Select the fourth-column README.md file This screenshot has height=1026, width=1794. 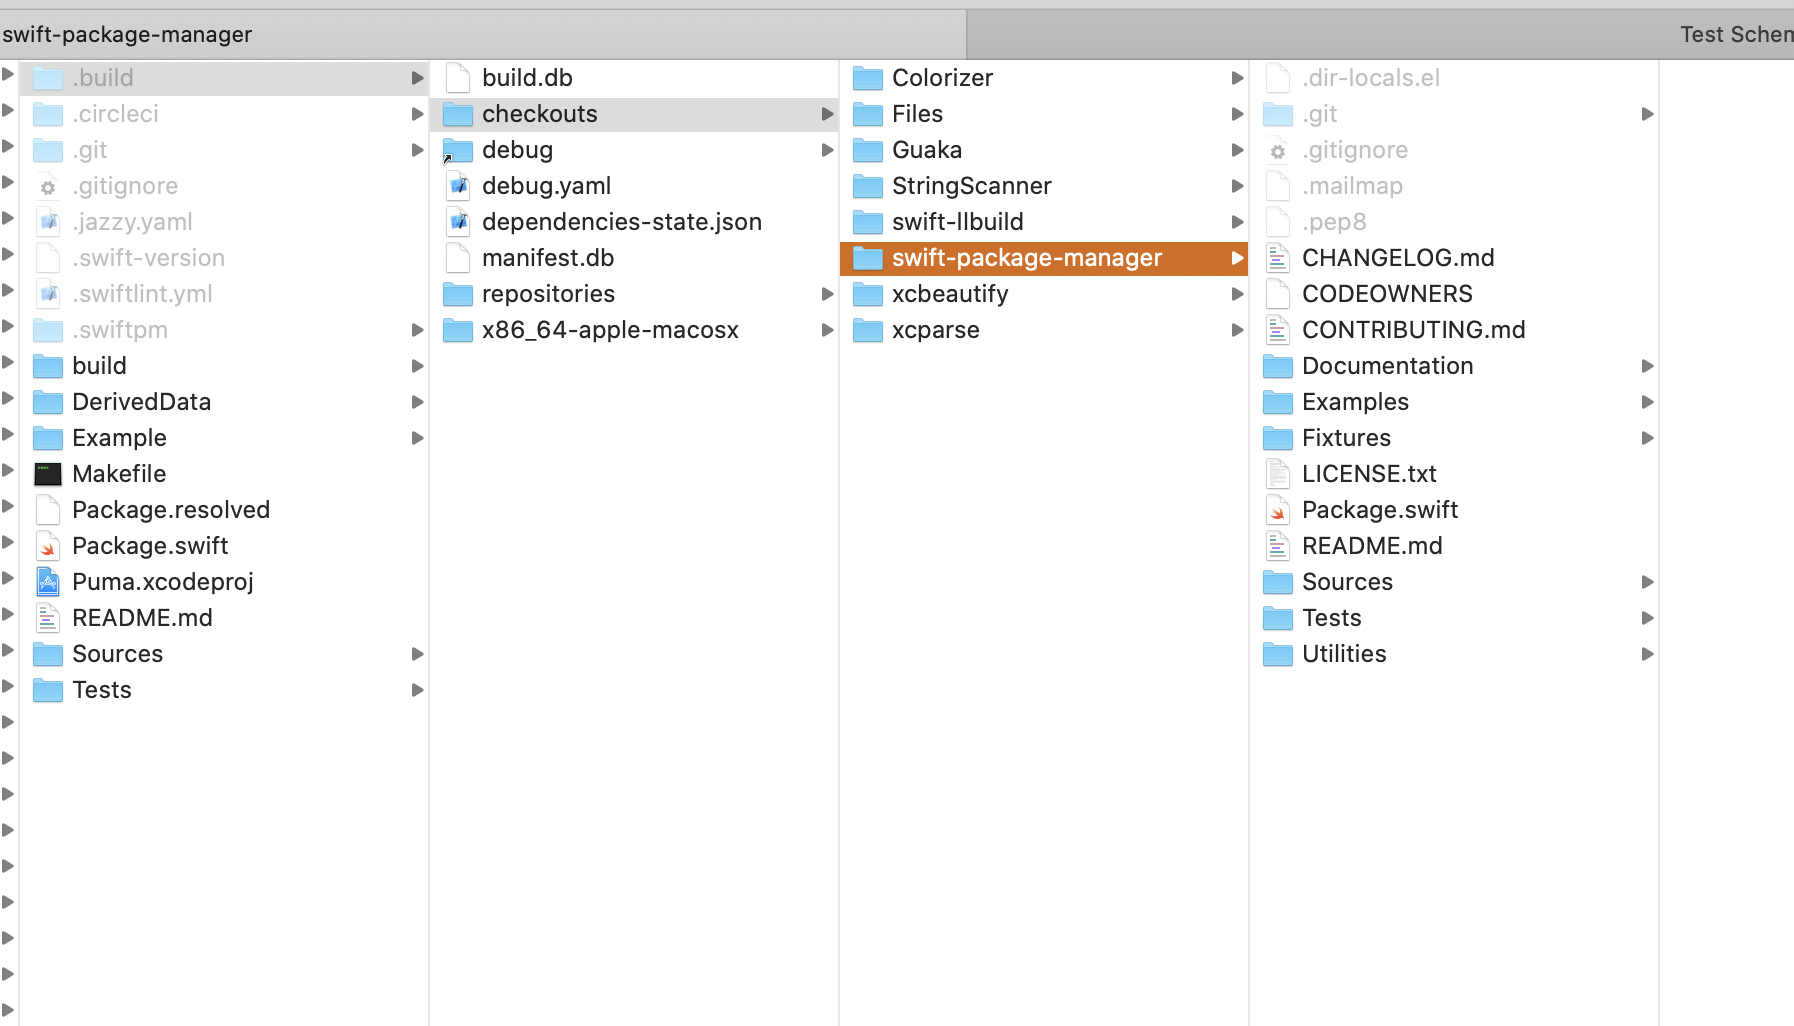1454,546
